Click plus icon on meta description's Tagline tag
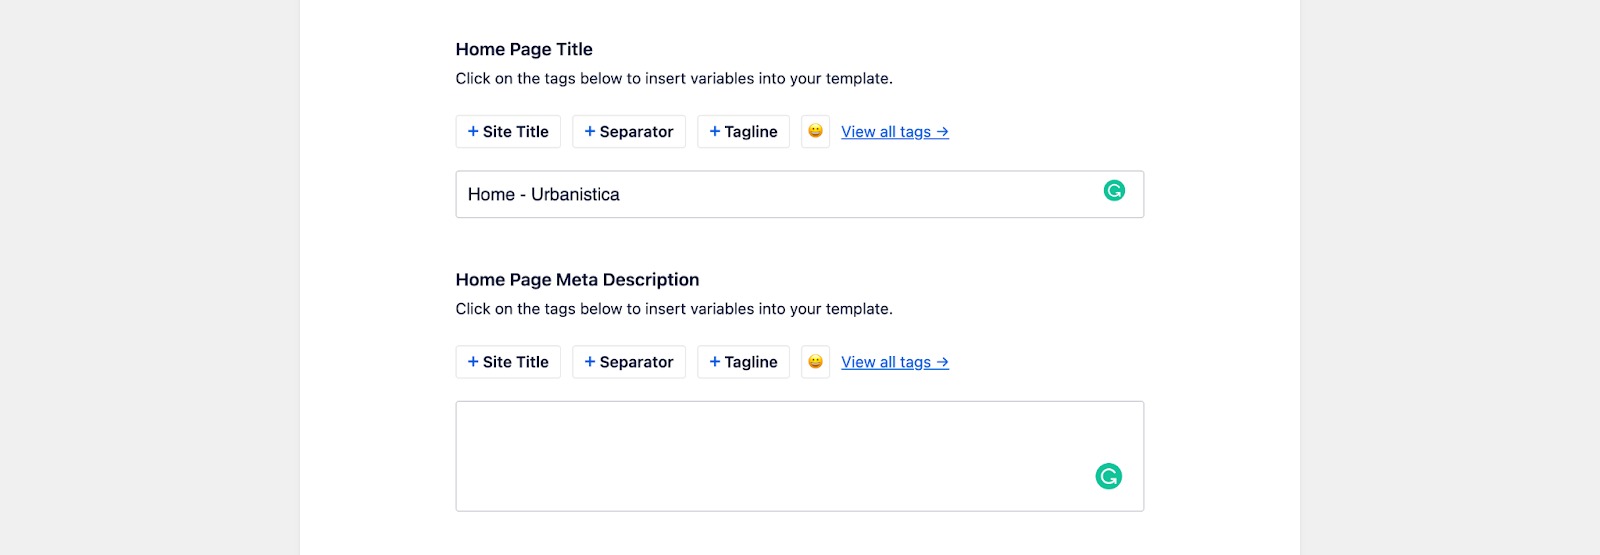Viewport: 1600px width, 555px height. 715,362
